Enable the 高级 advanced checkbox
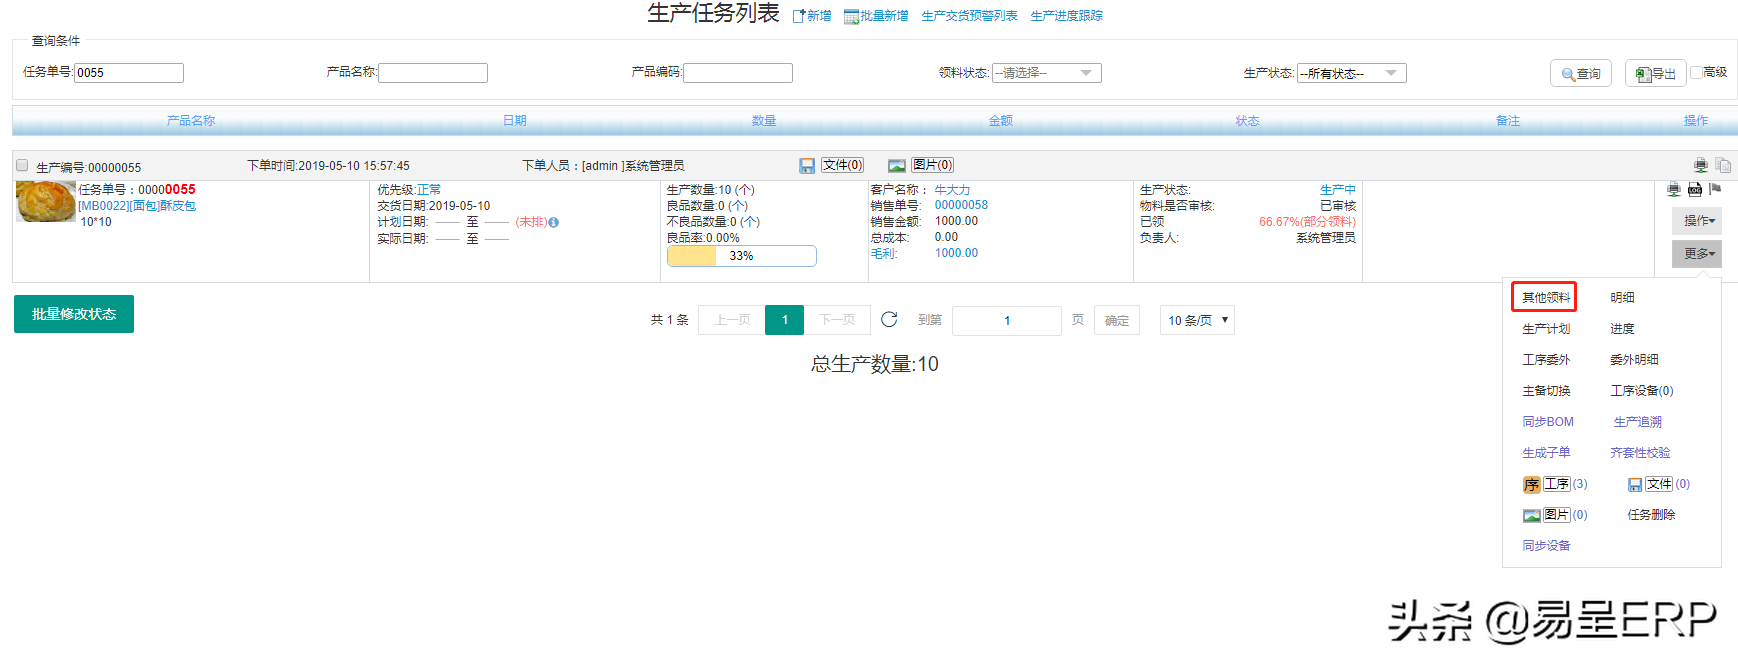The image size is (1738, 665). pyautogui.click(x=1696, y=72)
